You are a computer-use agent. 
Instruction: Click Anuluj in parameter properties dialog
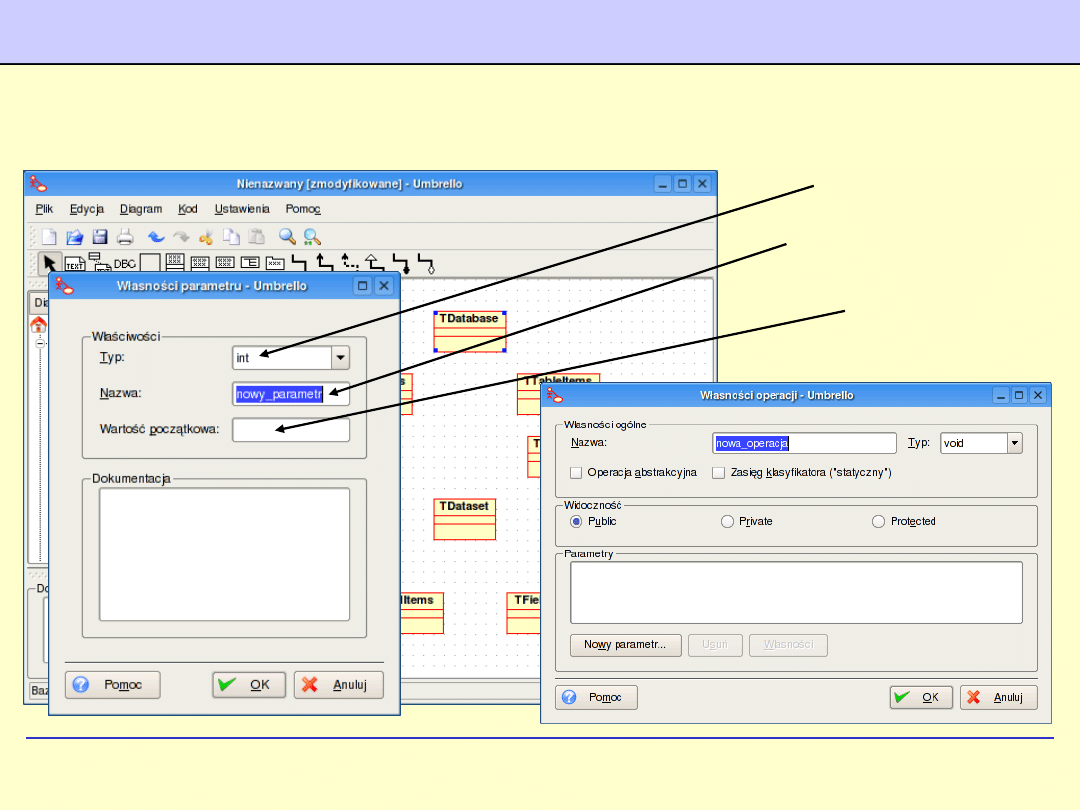(x=338, y=685)
